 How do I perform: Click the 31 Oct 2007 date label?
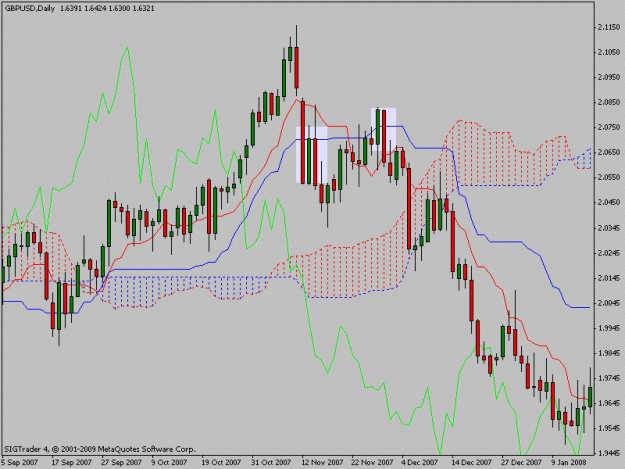(x=271, y=463)
